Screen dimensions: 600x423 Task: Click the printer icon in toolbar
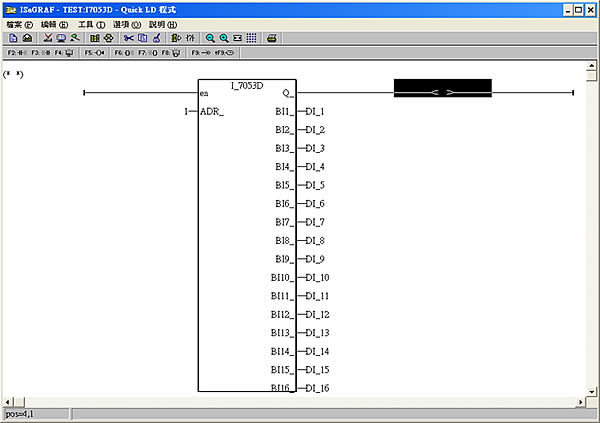click(271, 37)
